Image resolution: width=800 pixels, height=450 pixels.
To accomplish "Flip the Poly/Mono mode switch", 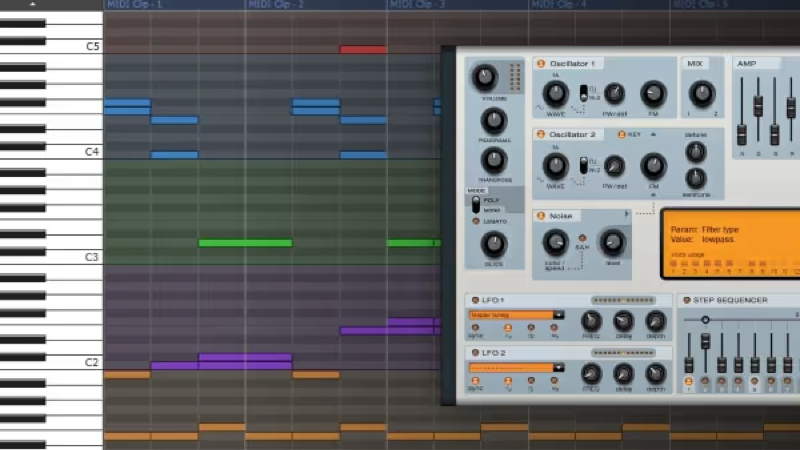I will [476, 205].
